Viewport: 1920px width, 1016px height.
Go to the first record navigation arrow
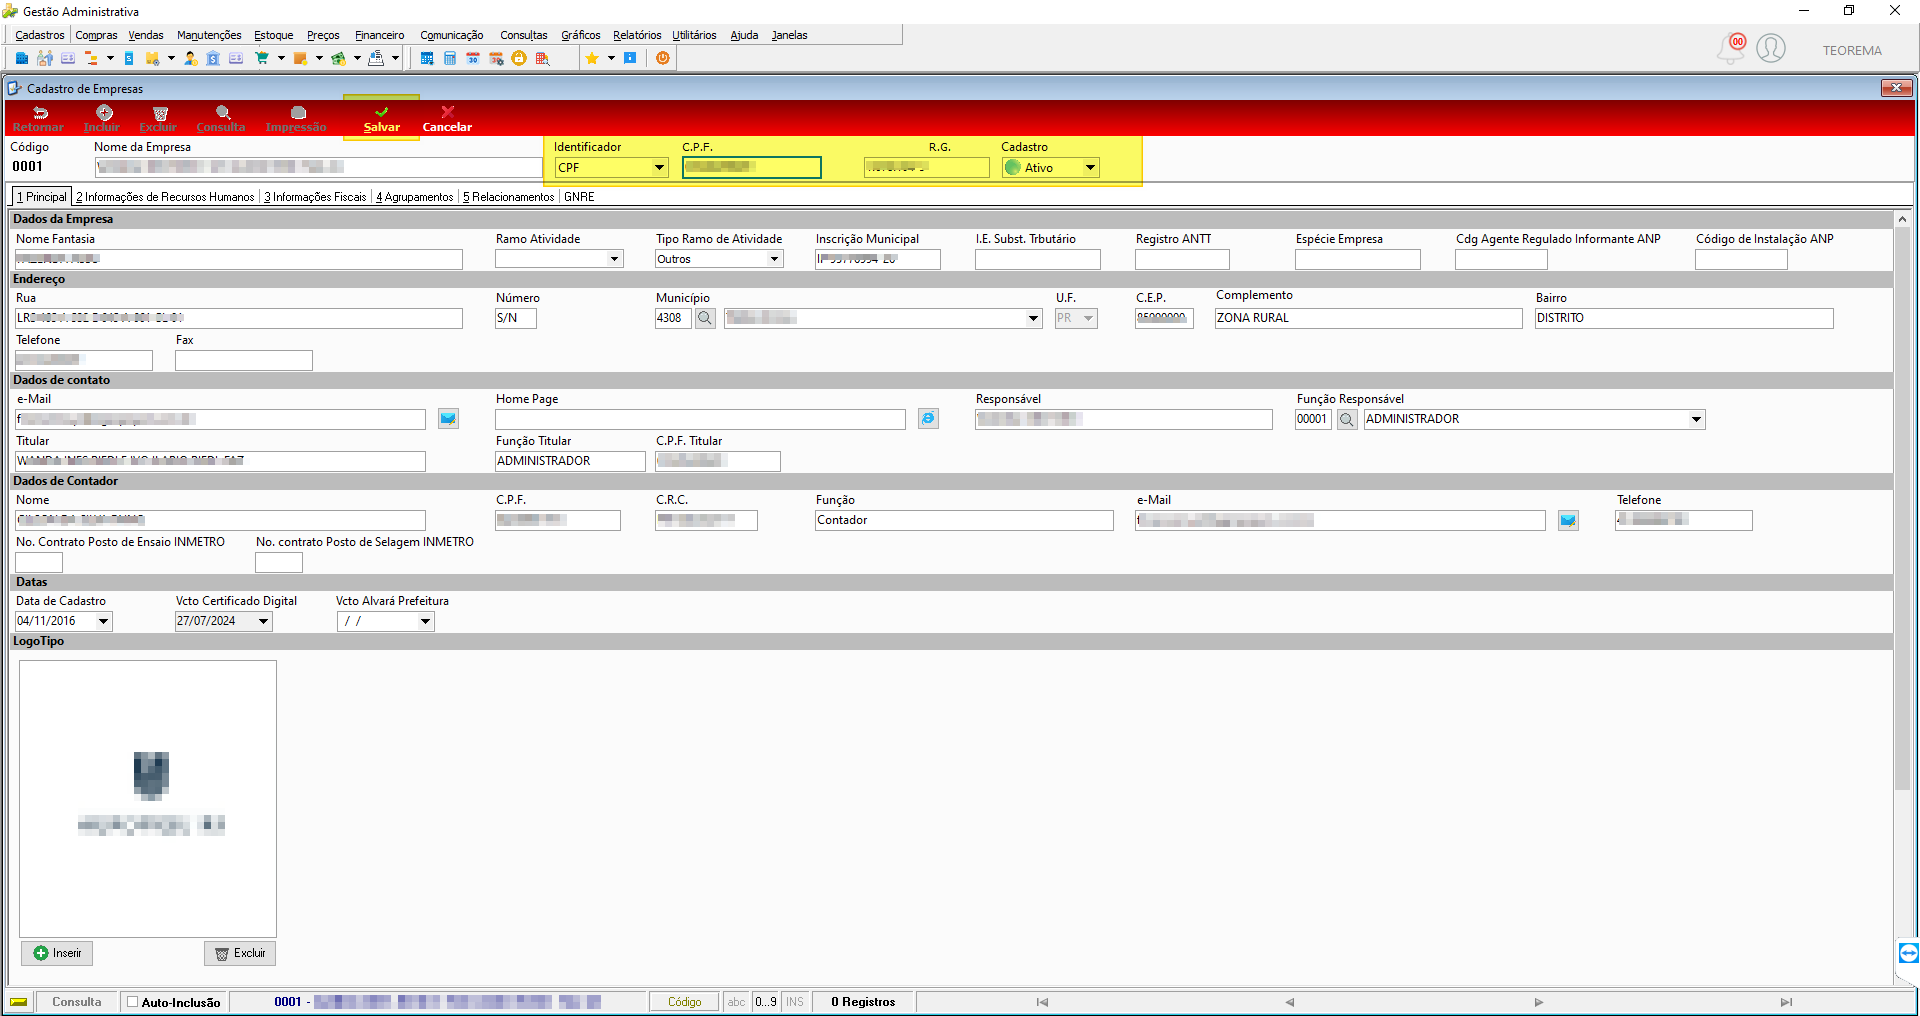point(1042,1002)
